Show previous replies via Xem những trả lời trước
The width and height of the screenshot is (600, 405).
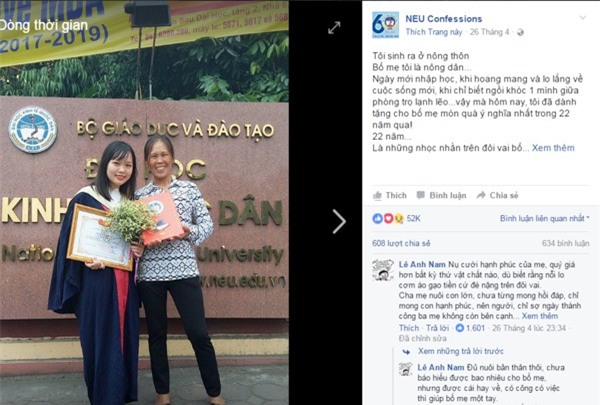coord(460,351)
